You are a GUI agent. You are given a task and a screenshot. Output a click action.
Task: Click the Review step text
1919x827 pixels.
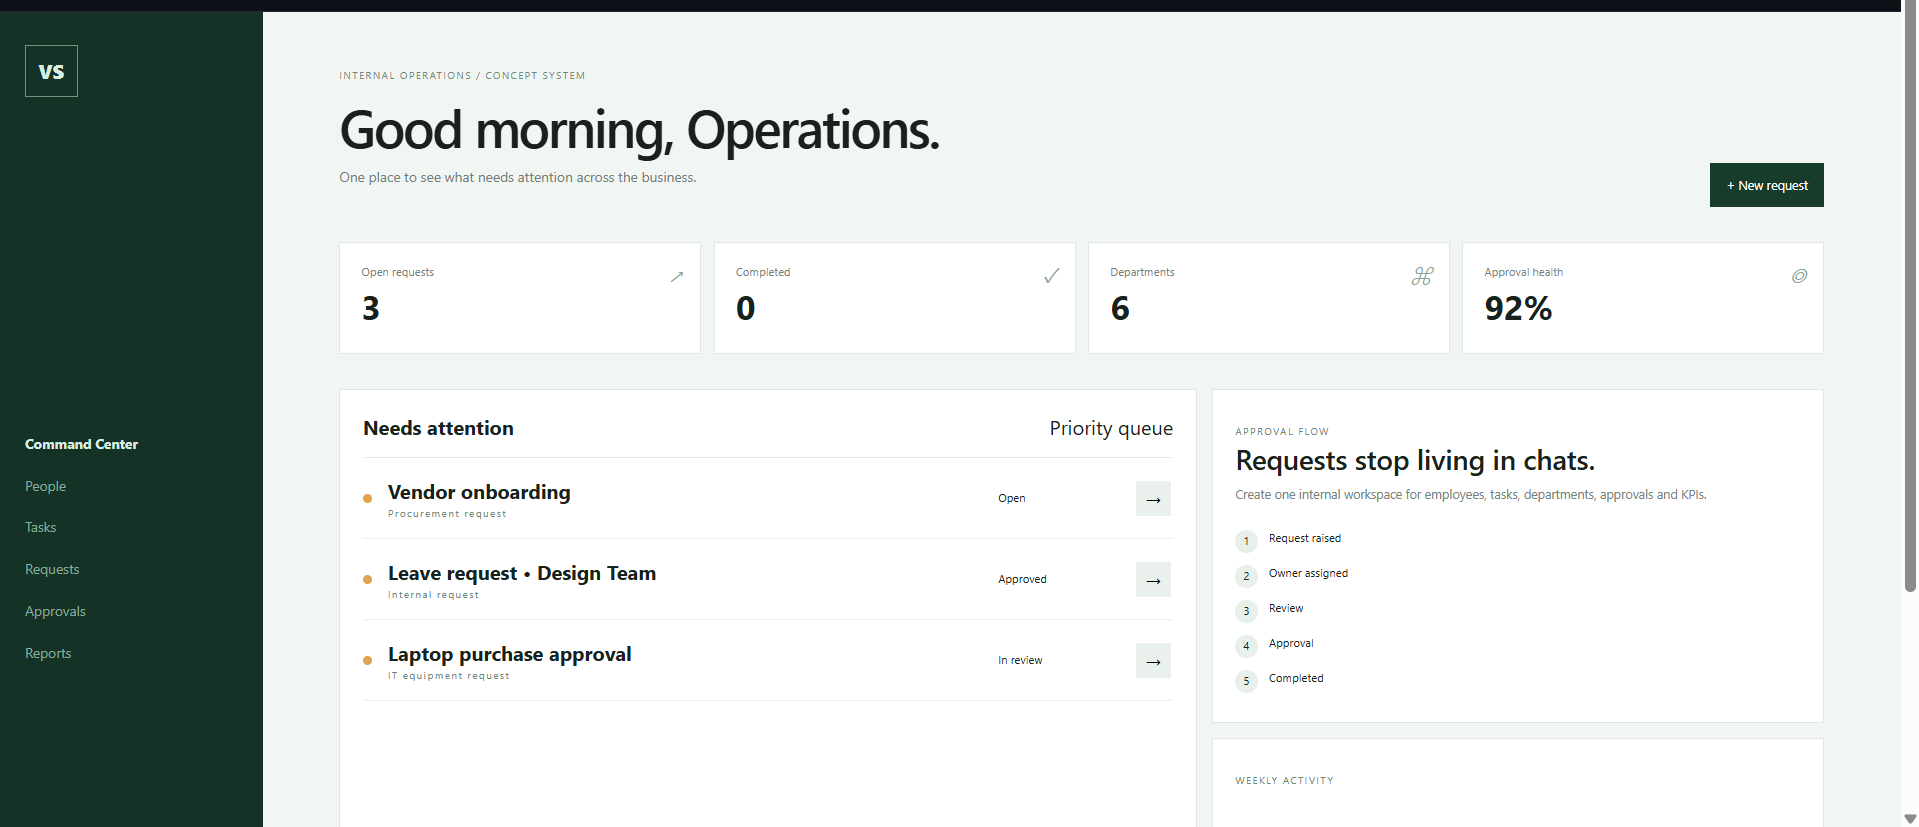pyautogui.click(x=1286, y=608)
